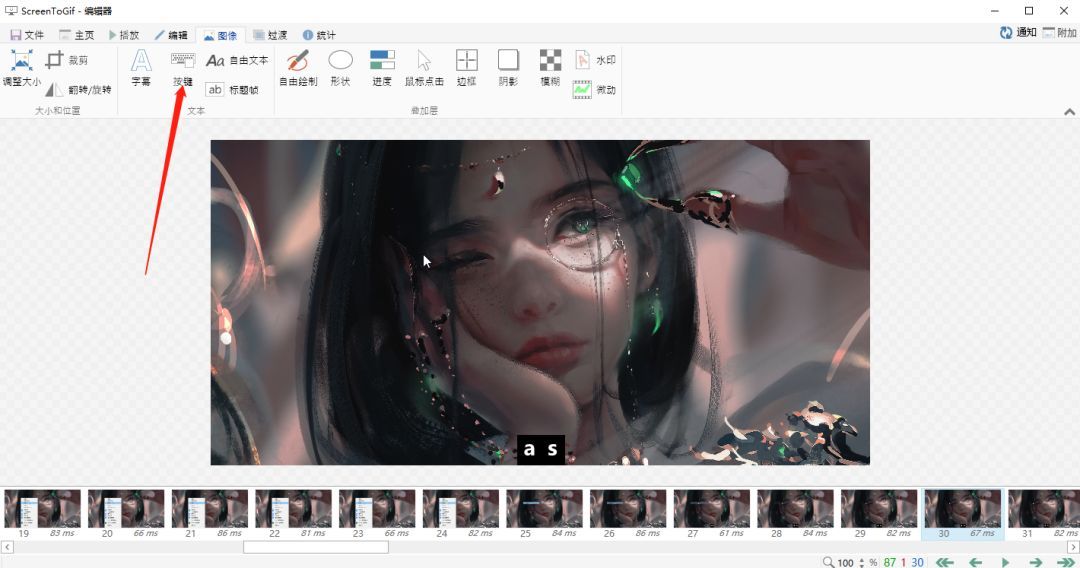Viewport: 1080px width, 568px height.
Task: Select frame 22 thumbnail
Action: coord(293,514)
